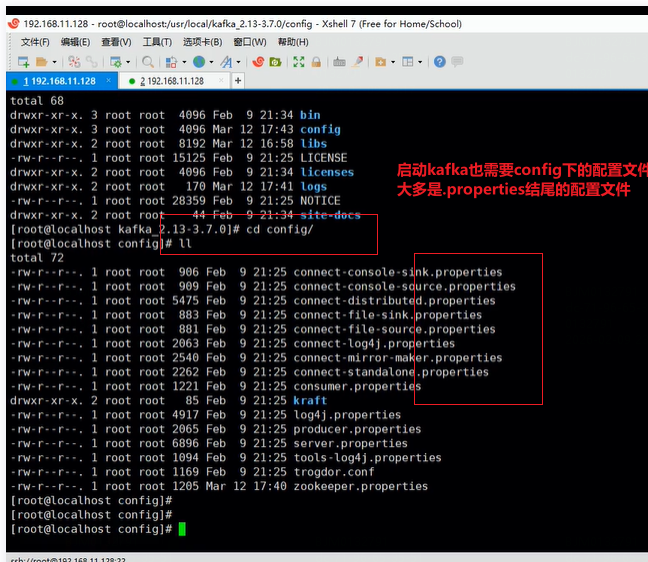Image resolution: width=648 pixels, height=562 pixels.
Task: Click the new folder plus icon
Action: (380, 62)
